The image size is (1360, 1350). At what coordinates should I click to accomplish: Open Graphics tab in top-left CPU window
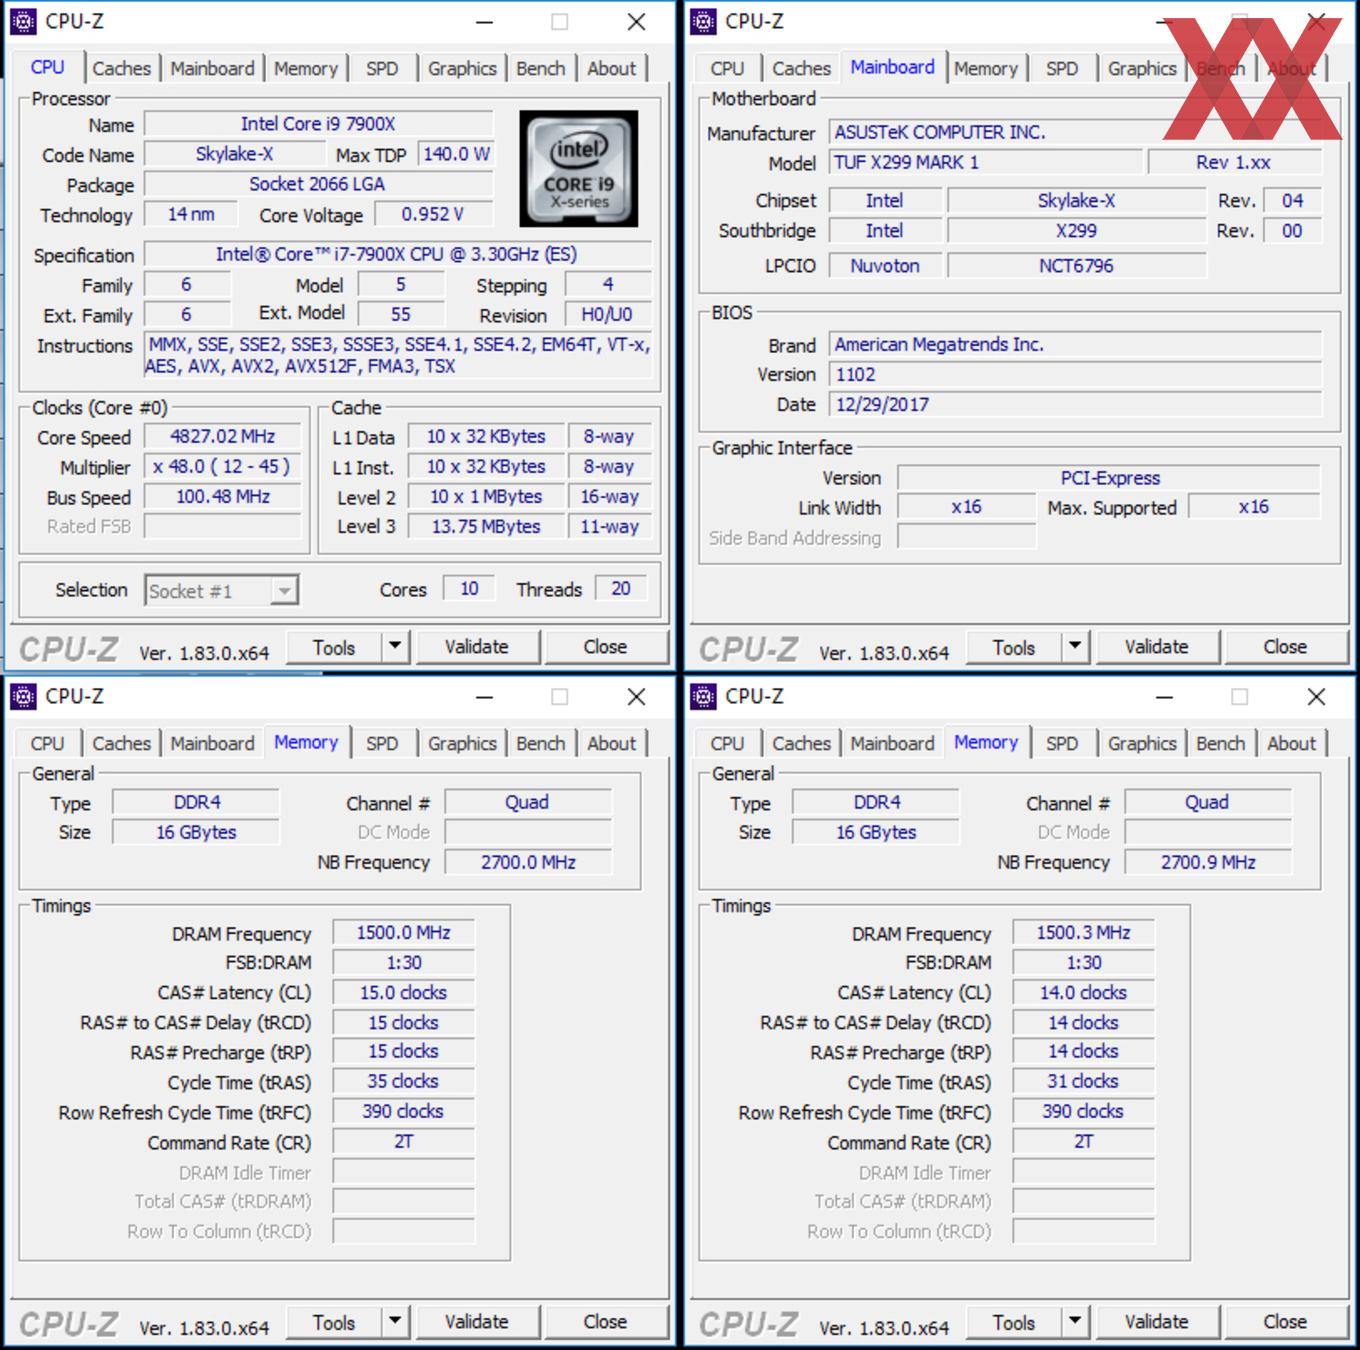462,68
